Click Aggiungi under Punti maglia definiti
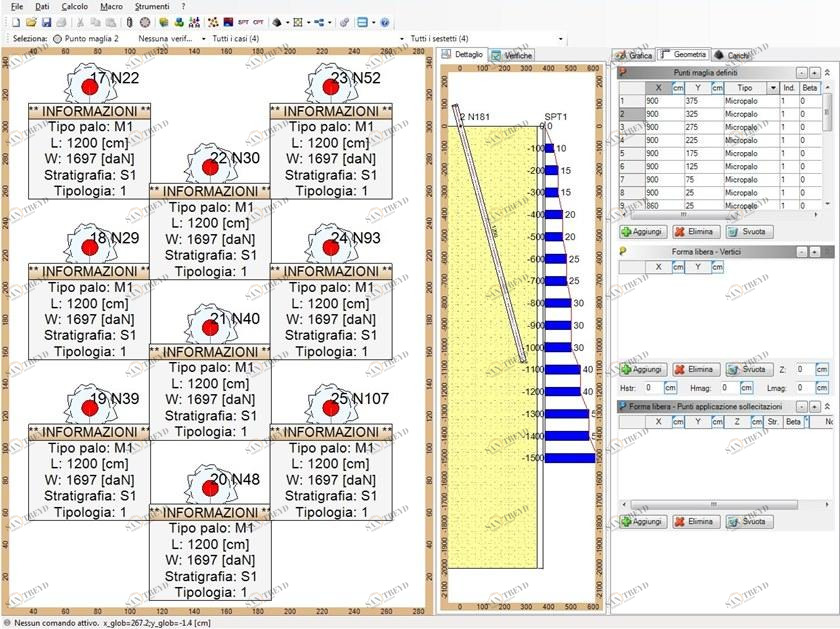This screenshot has height=629, width=840. tap(642, 231)
